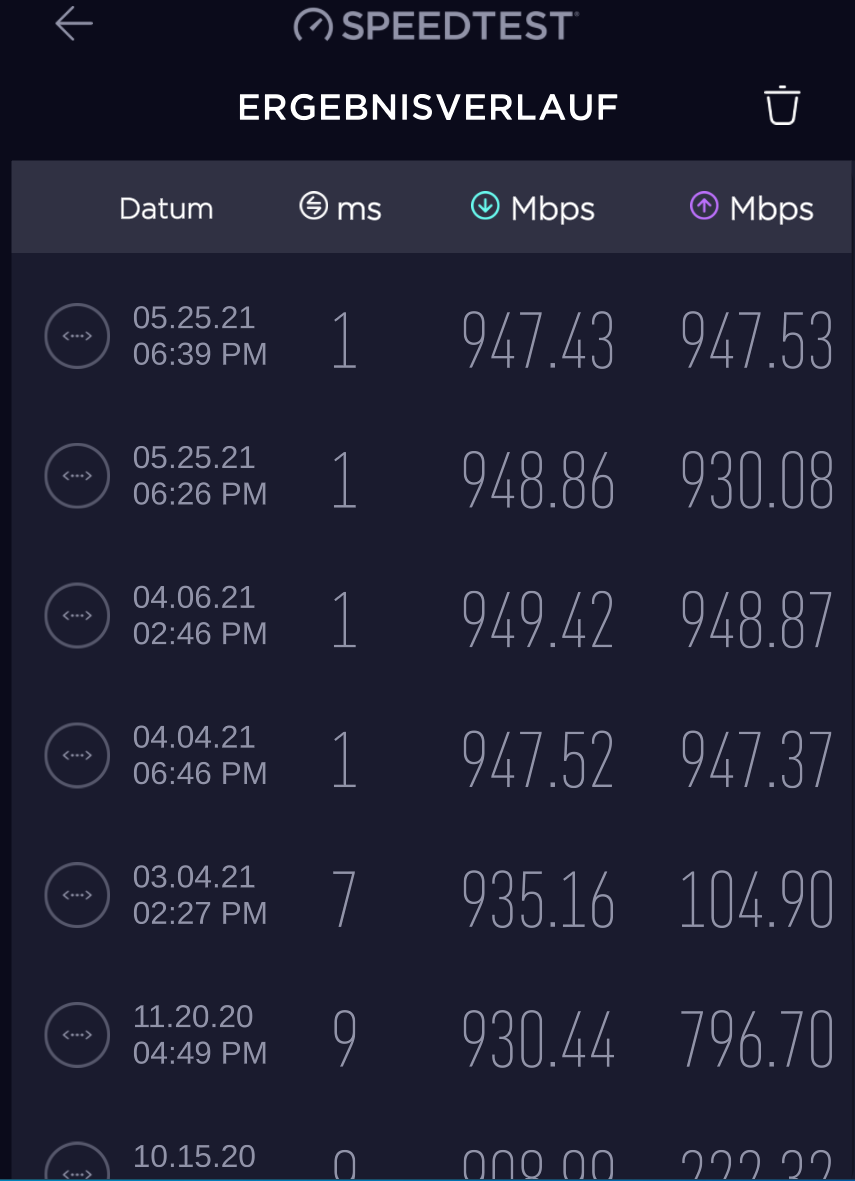Tap connection icon for 06:26 PM result

coord(77,476)
